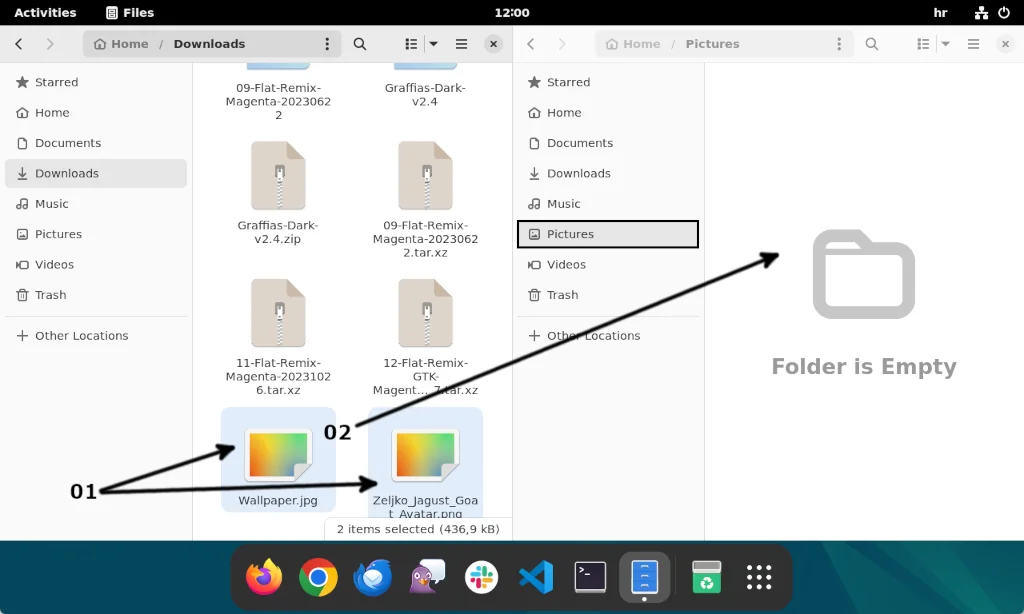Image resolution: width=1024 pixels, height=614 pixels.
Task: Search files in the Downloads window
Action: pos(360,44)
